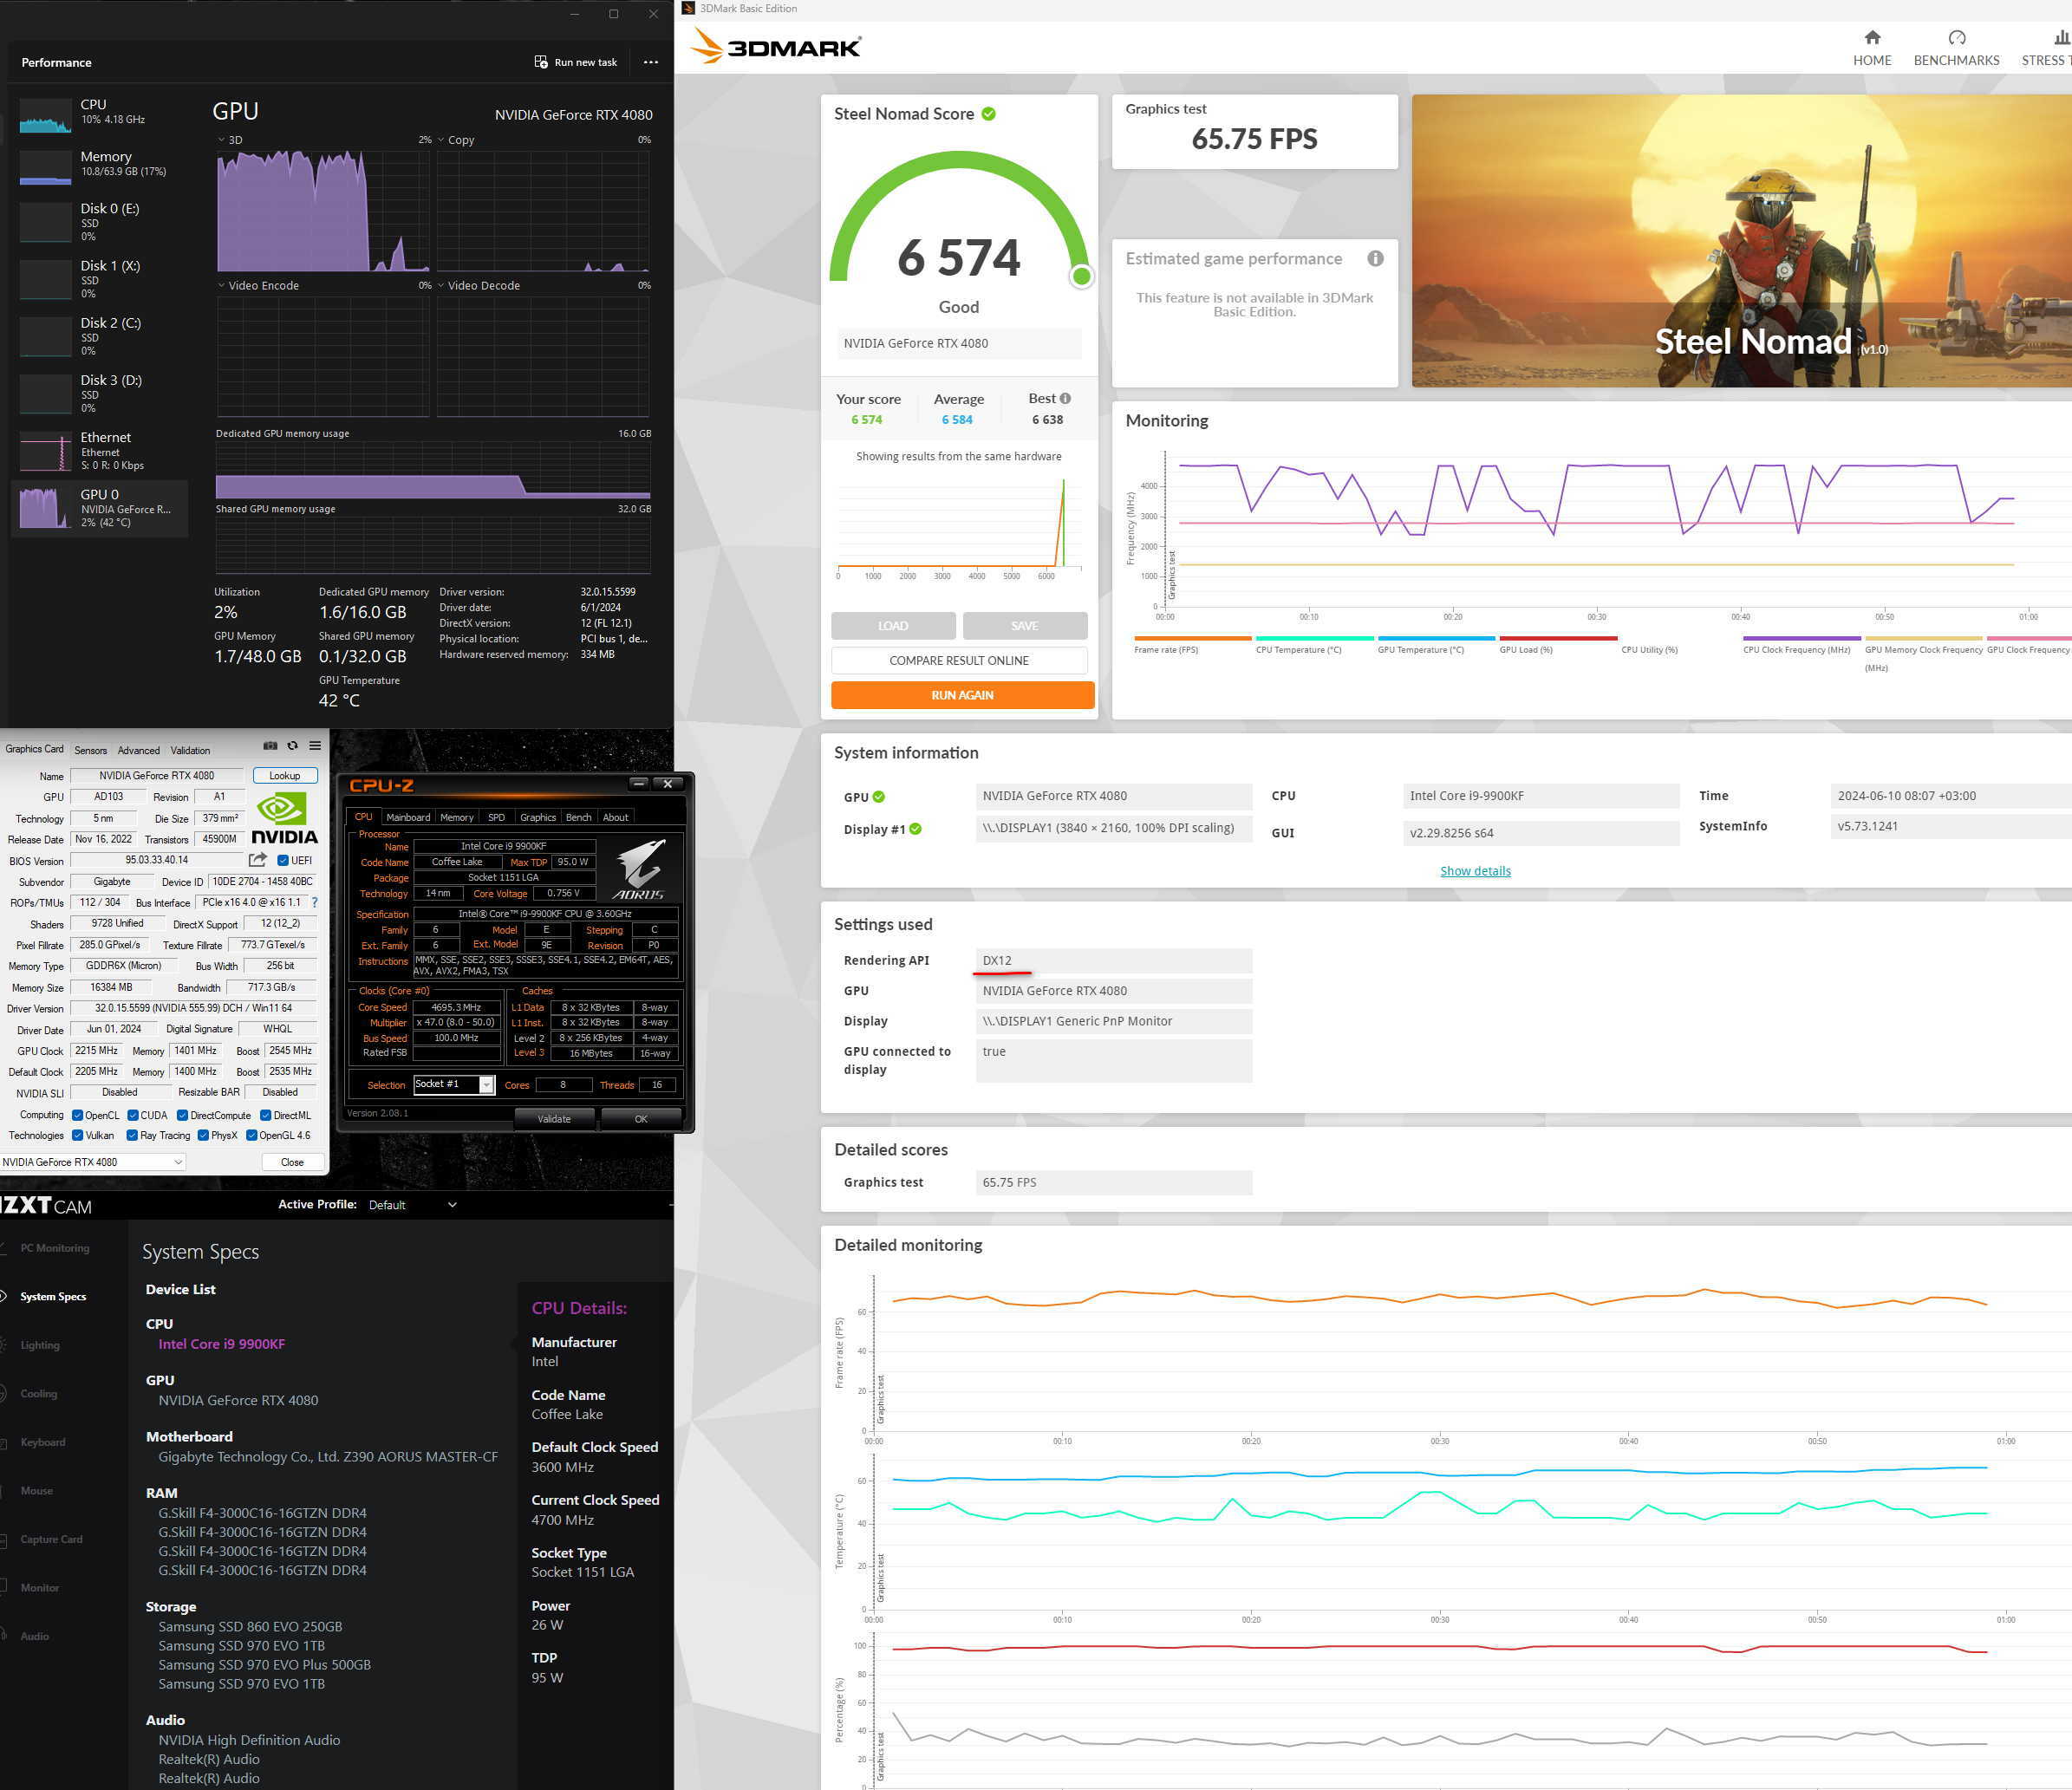Expand the 3D engine graph selector
Screen dimensions: 2072x1790
pyautogui.click(x=221, y=140)
